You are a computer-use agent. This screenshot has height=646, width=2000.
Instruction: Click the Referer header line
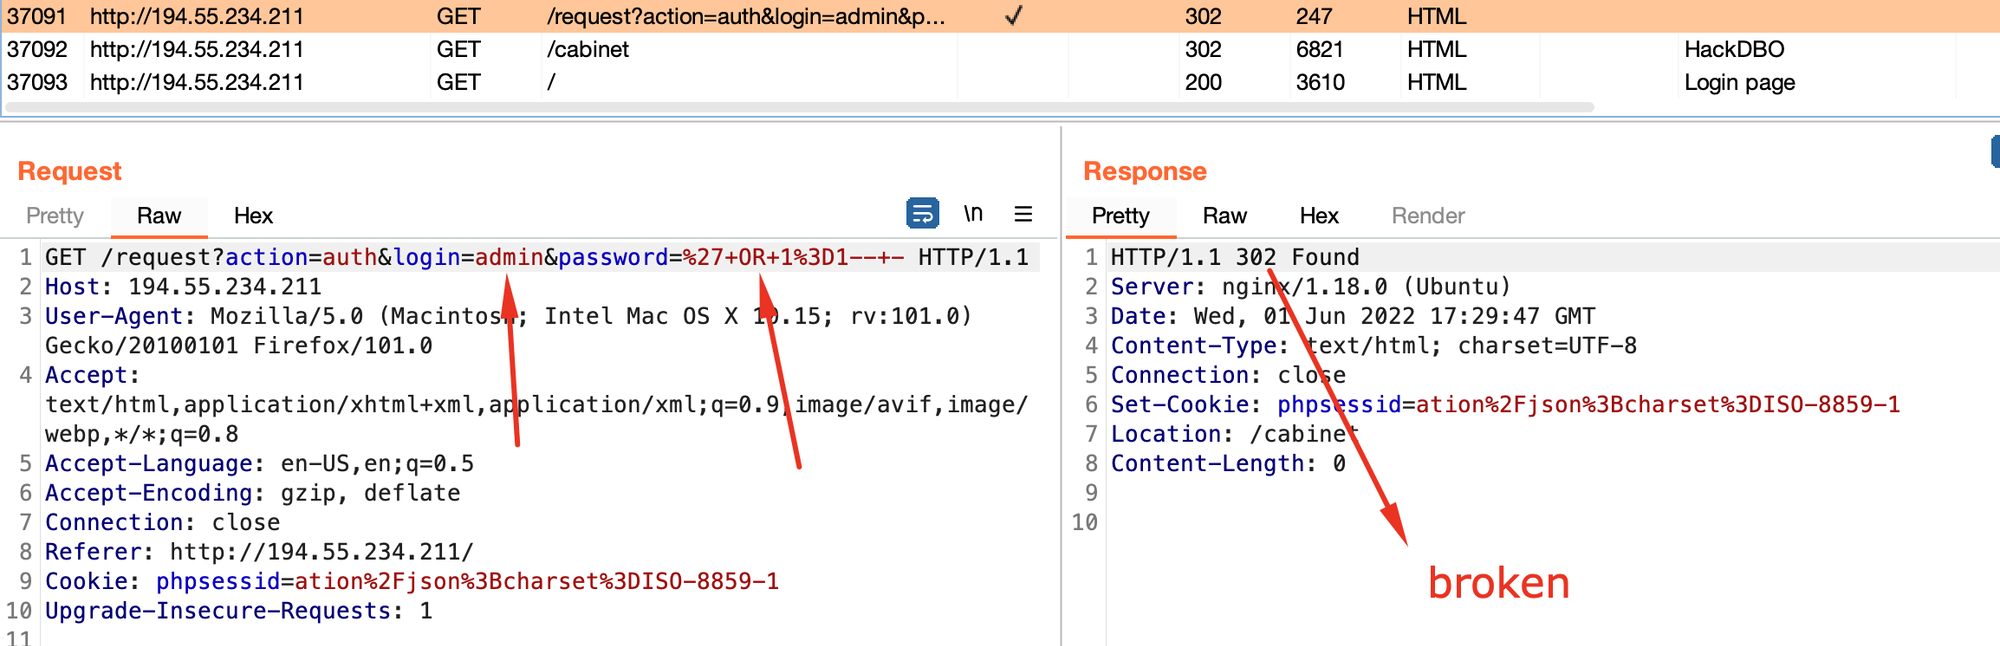tap(259, 552)
